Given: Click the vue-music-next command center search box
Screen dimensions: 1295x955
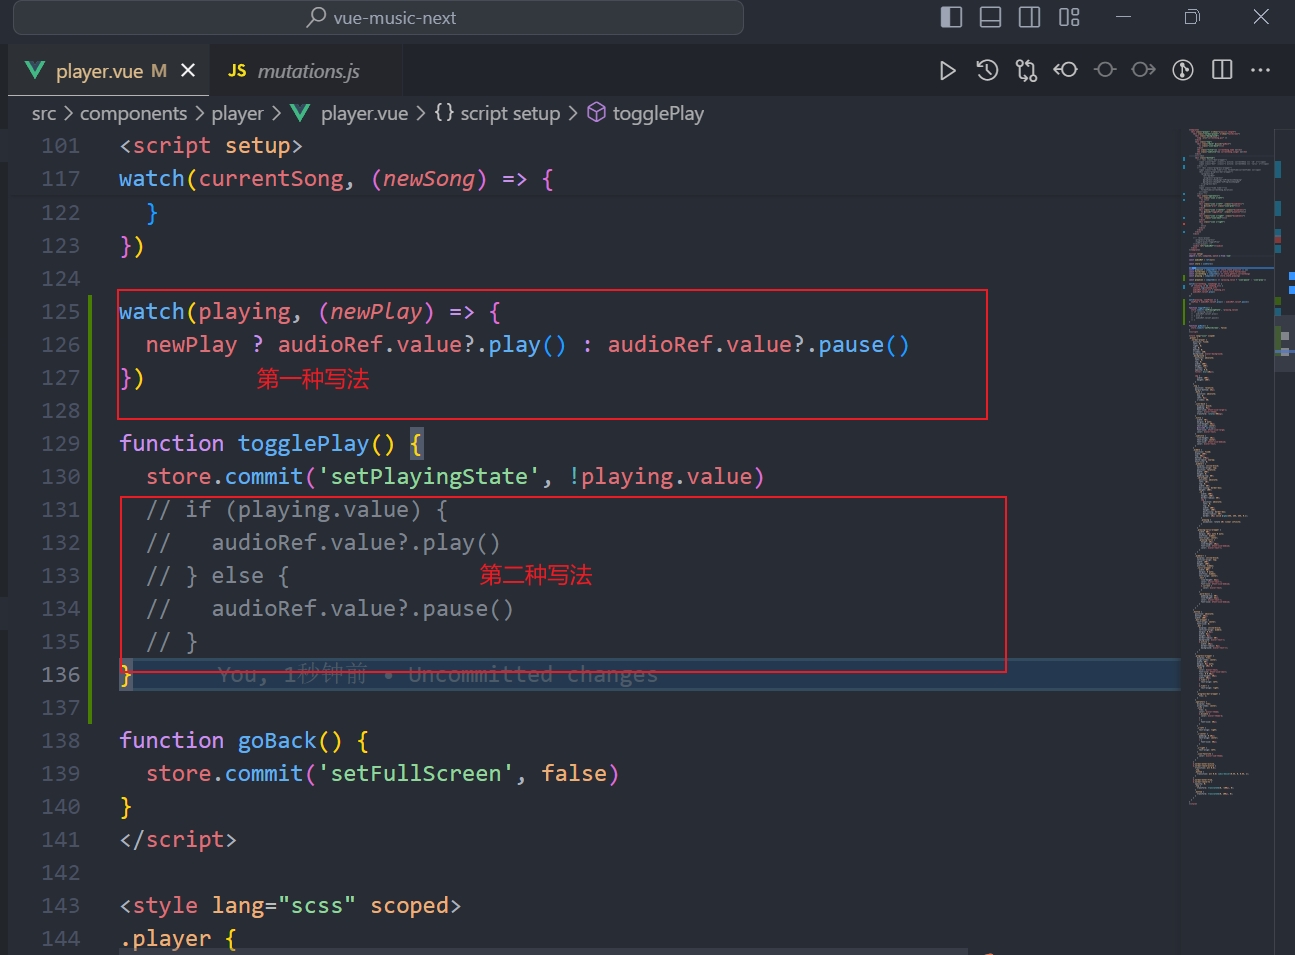Looking at the screenshot, I should click(378, 17).
